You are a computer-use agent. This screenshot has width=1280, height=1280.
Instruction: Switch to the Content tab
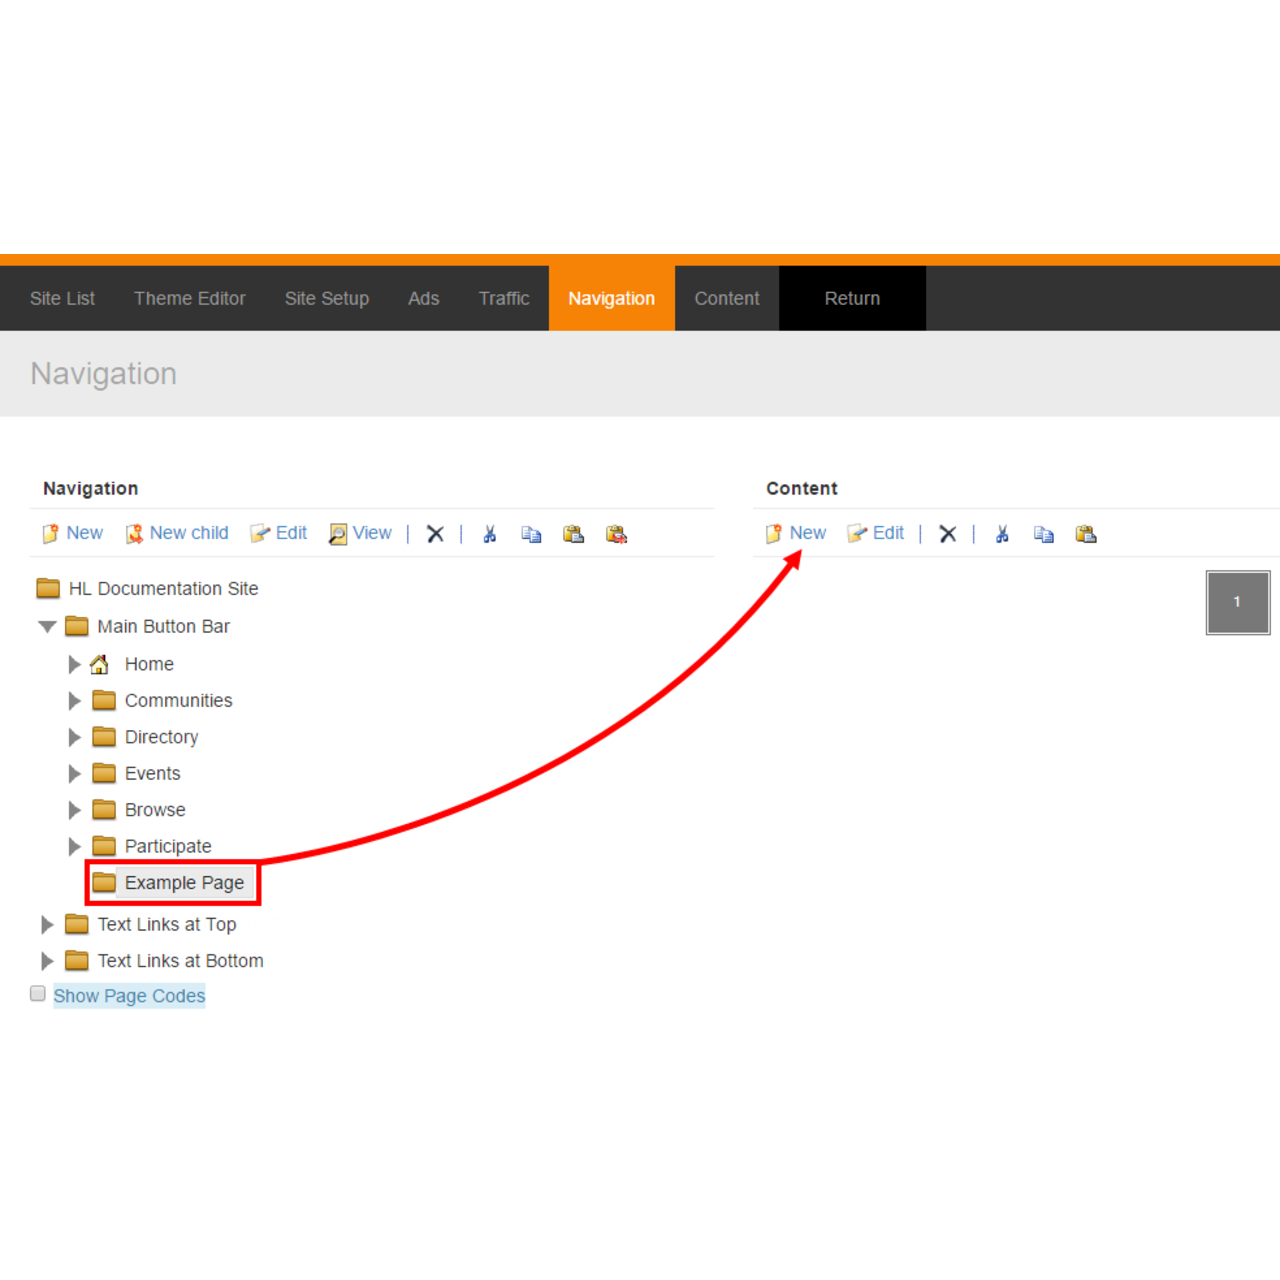(727, 298)
